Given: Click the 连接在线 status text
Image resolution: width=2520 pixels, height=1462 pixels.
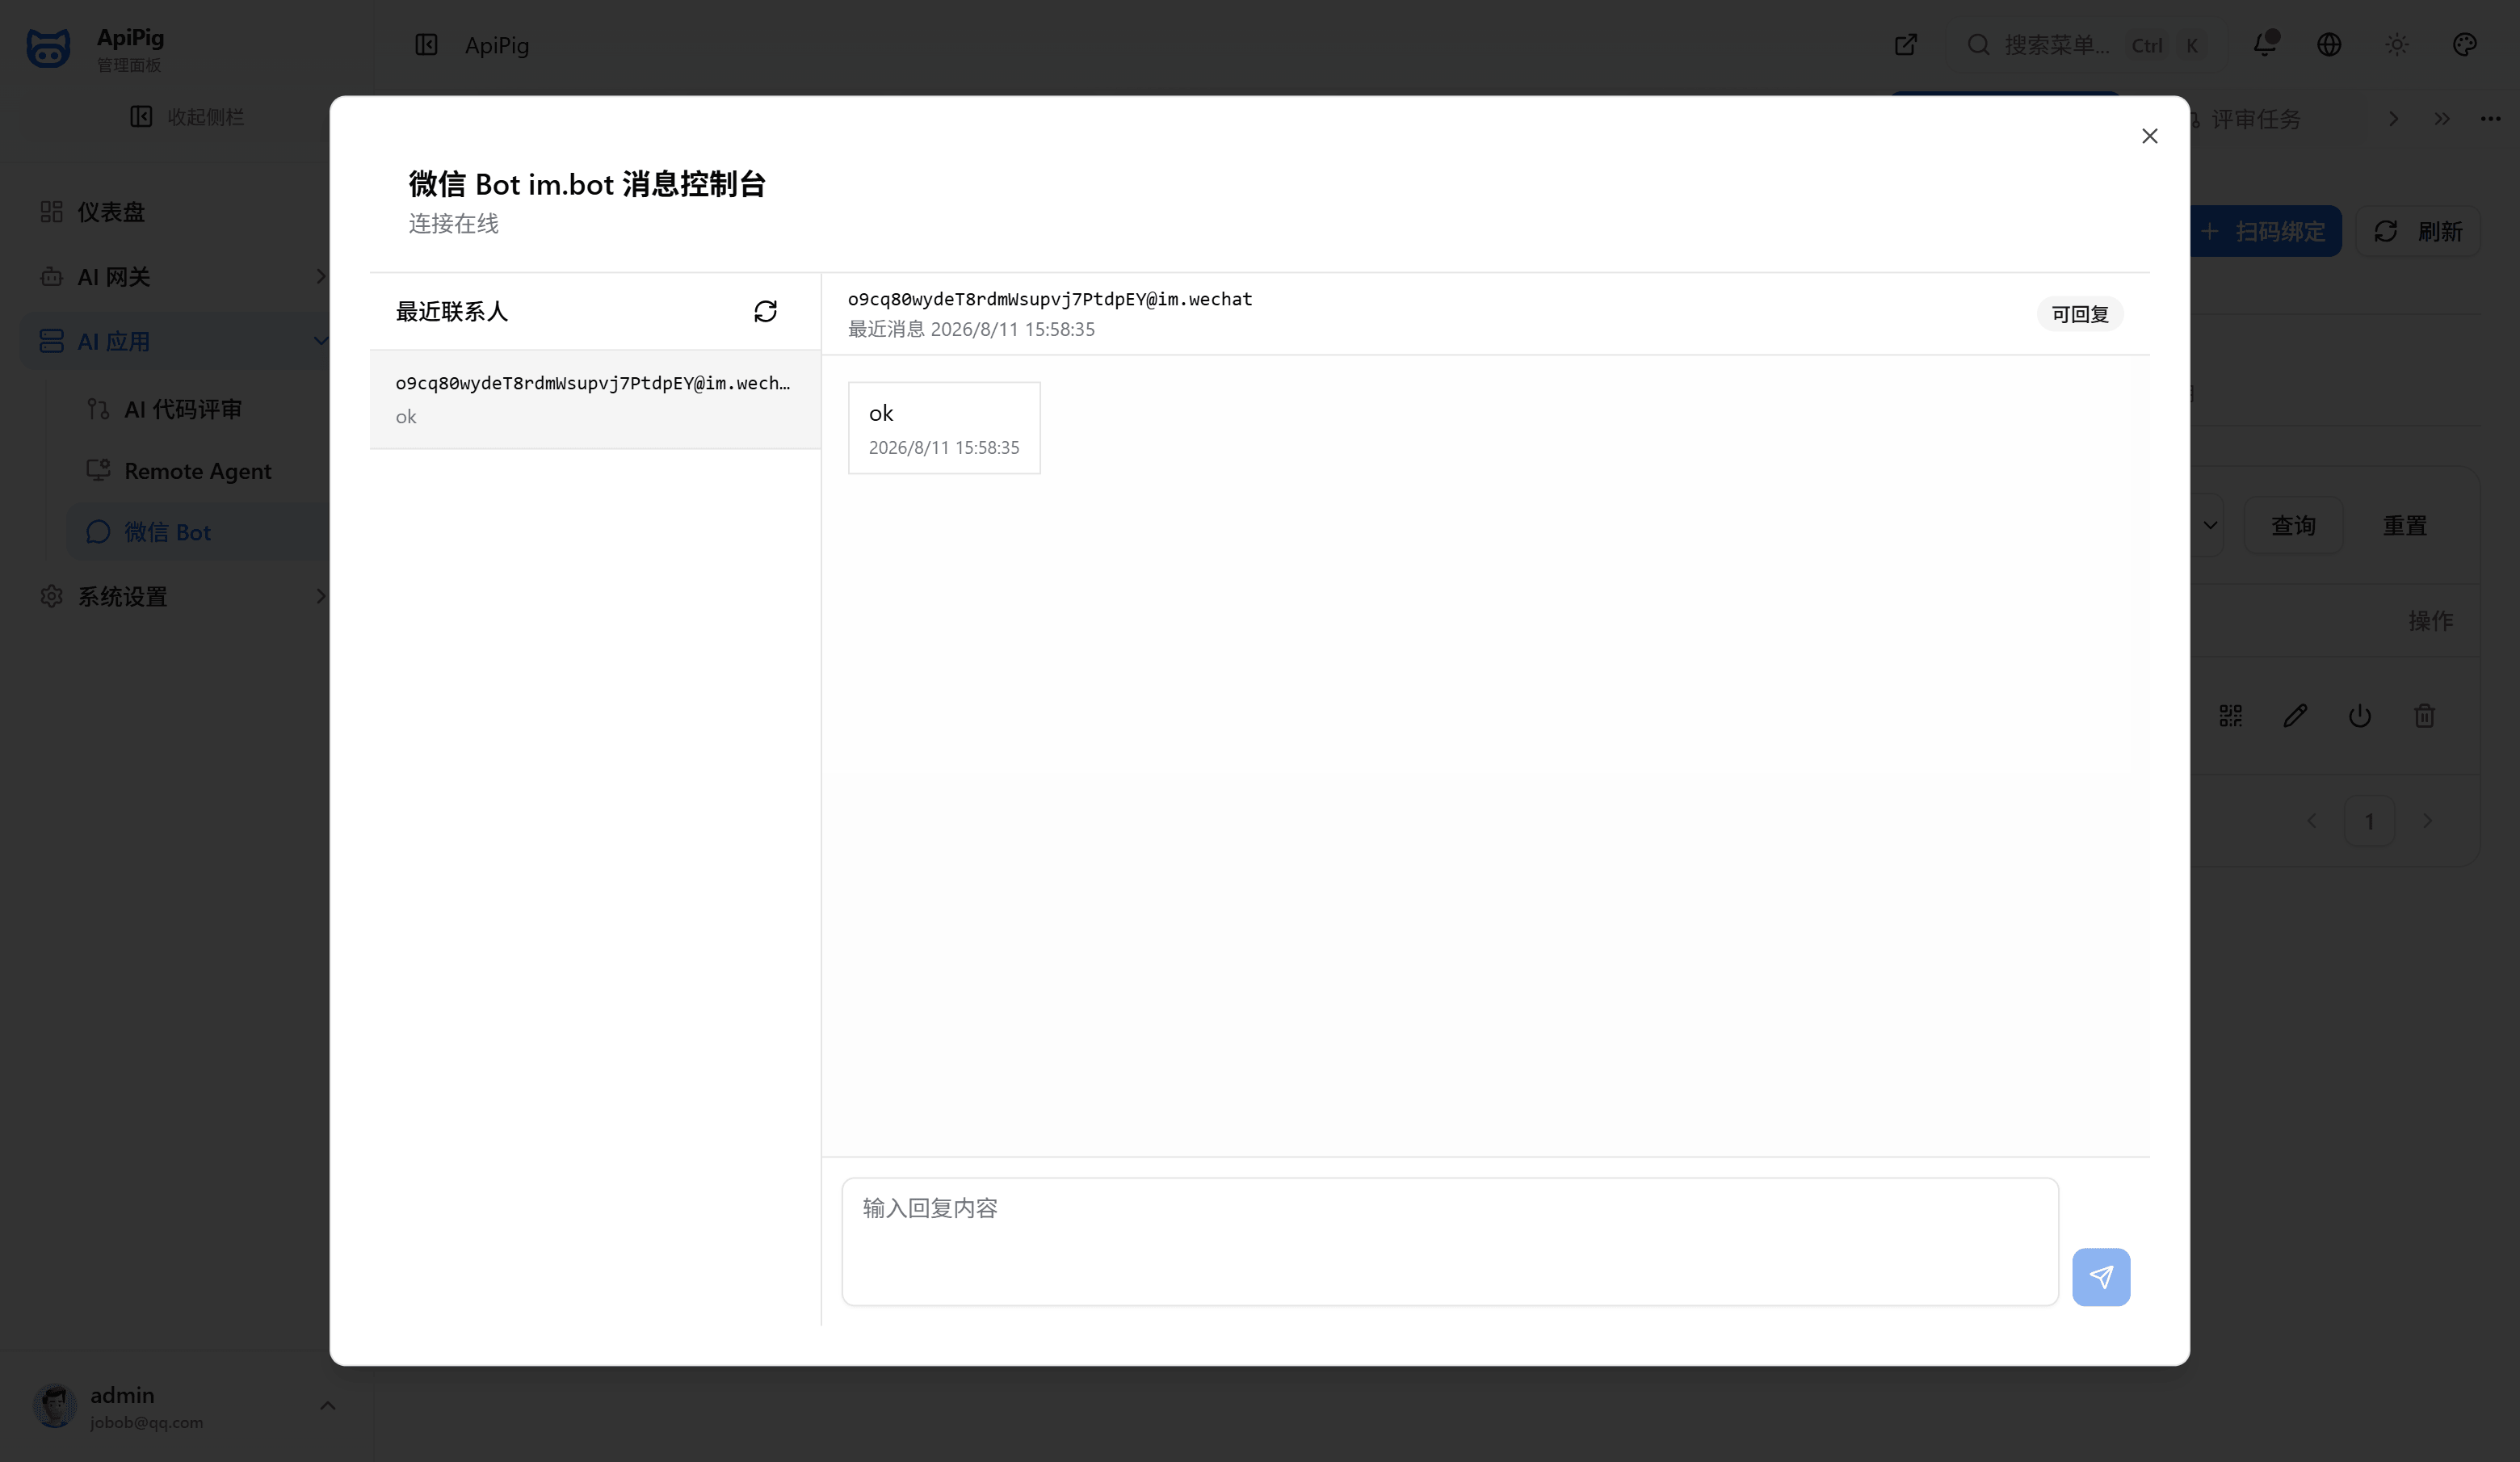Looking at the screenshot, I should 453,224.
